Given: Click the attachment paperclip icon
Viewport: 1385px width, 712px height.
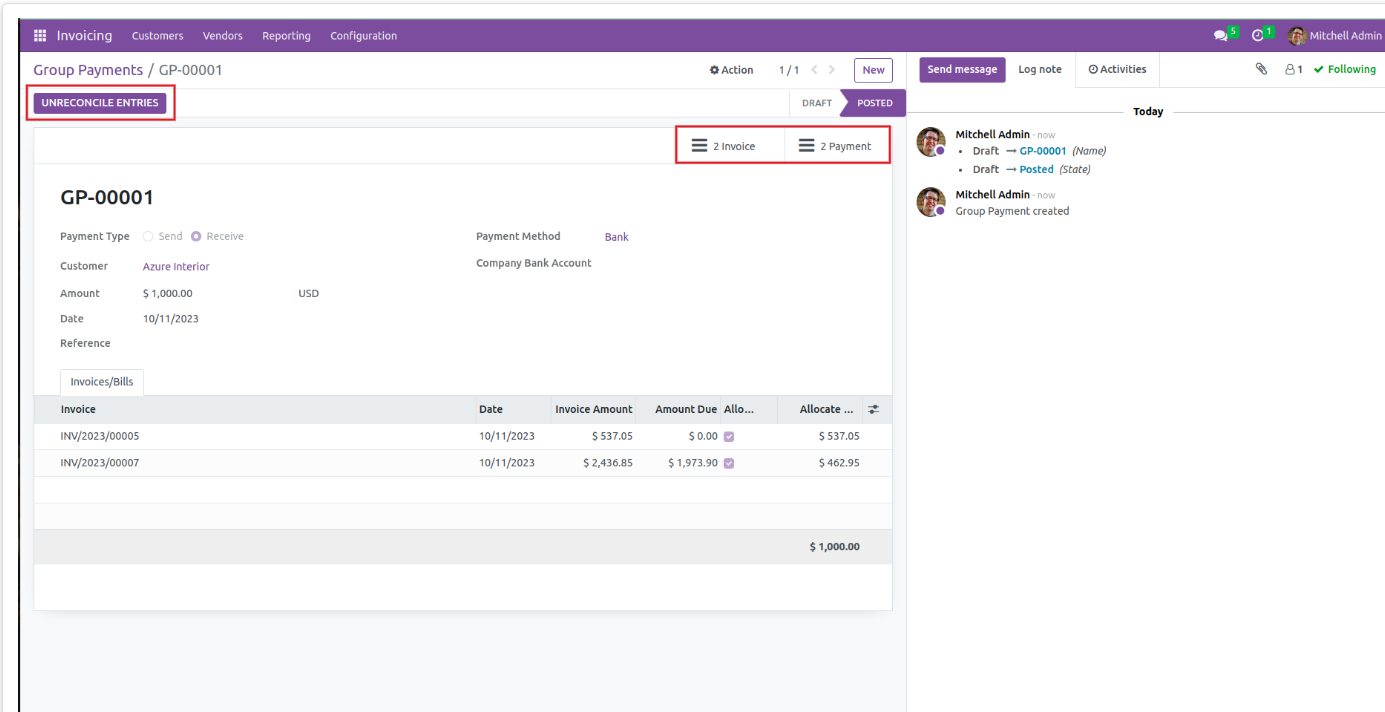Looking at the screenshot, I should [x=1262, y=70].
